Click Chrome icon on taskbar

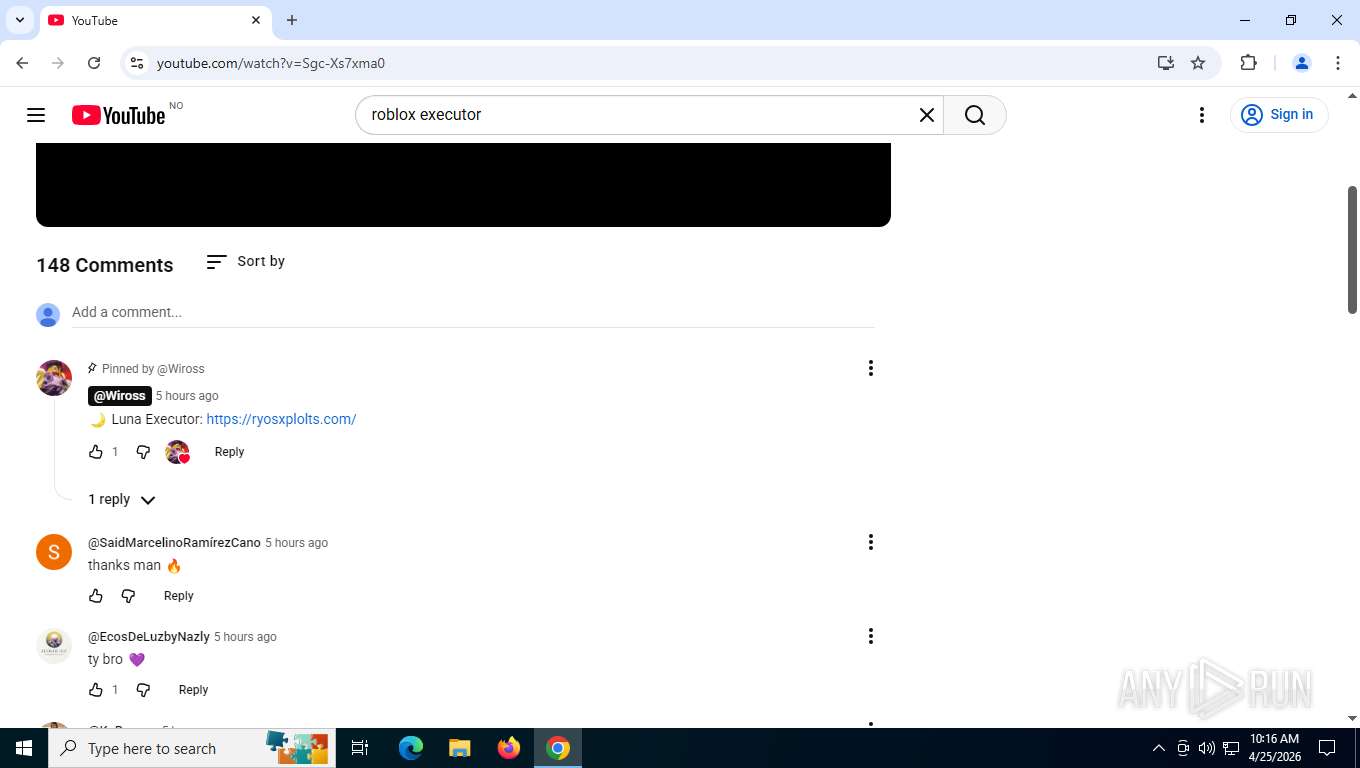(558, 748)
